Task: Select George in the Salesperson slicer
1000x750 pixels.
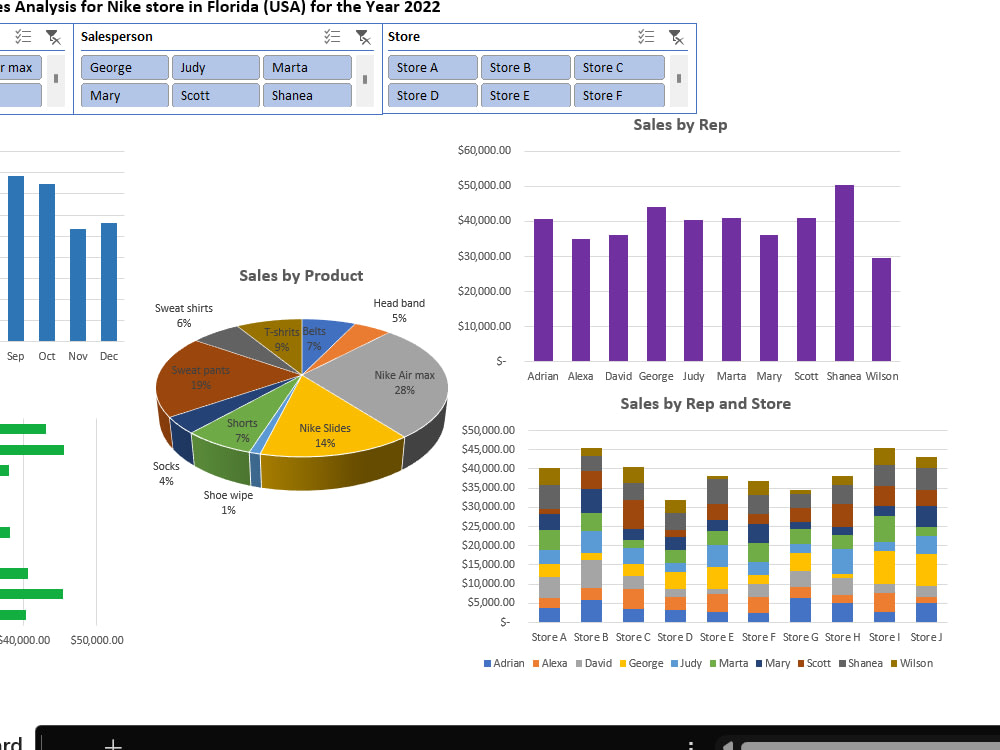Action: (x=125, y=68)
